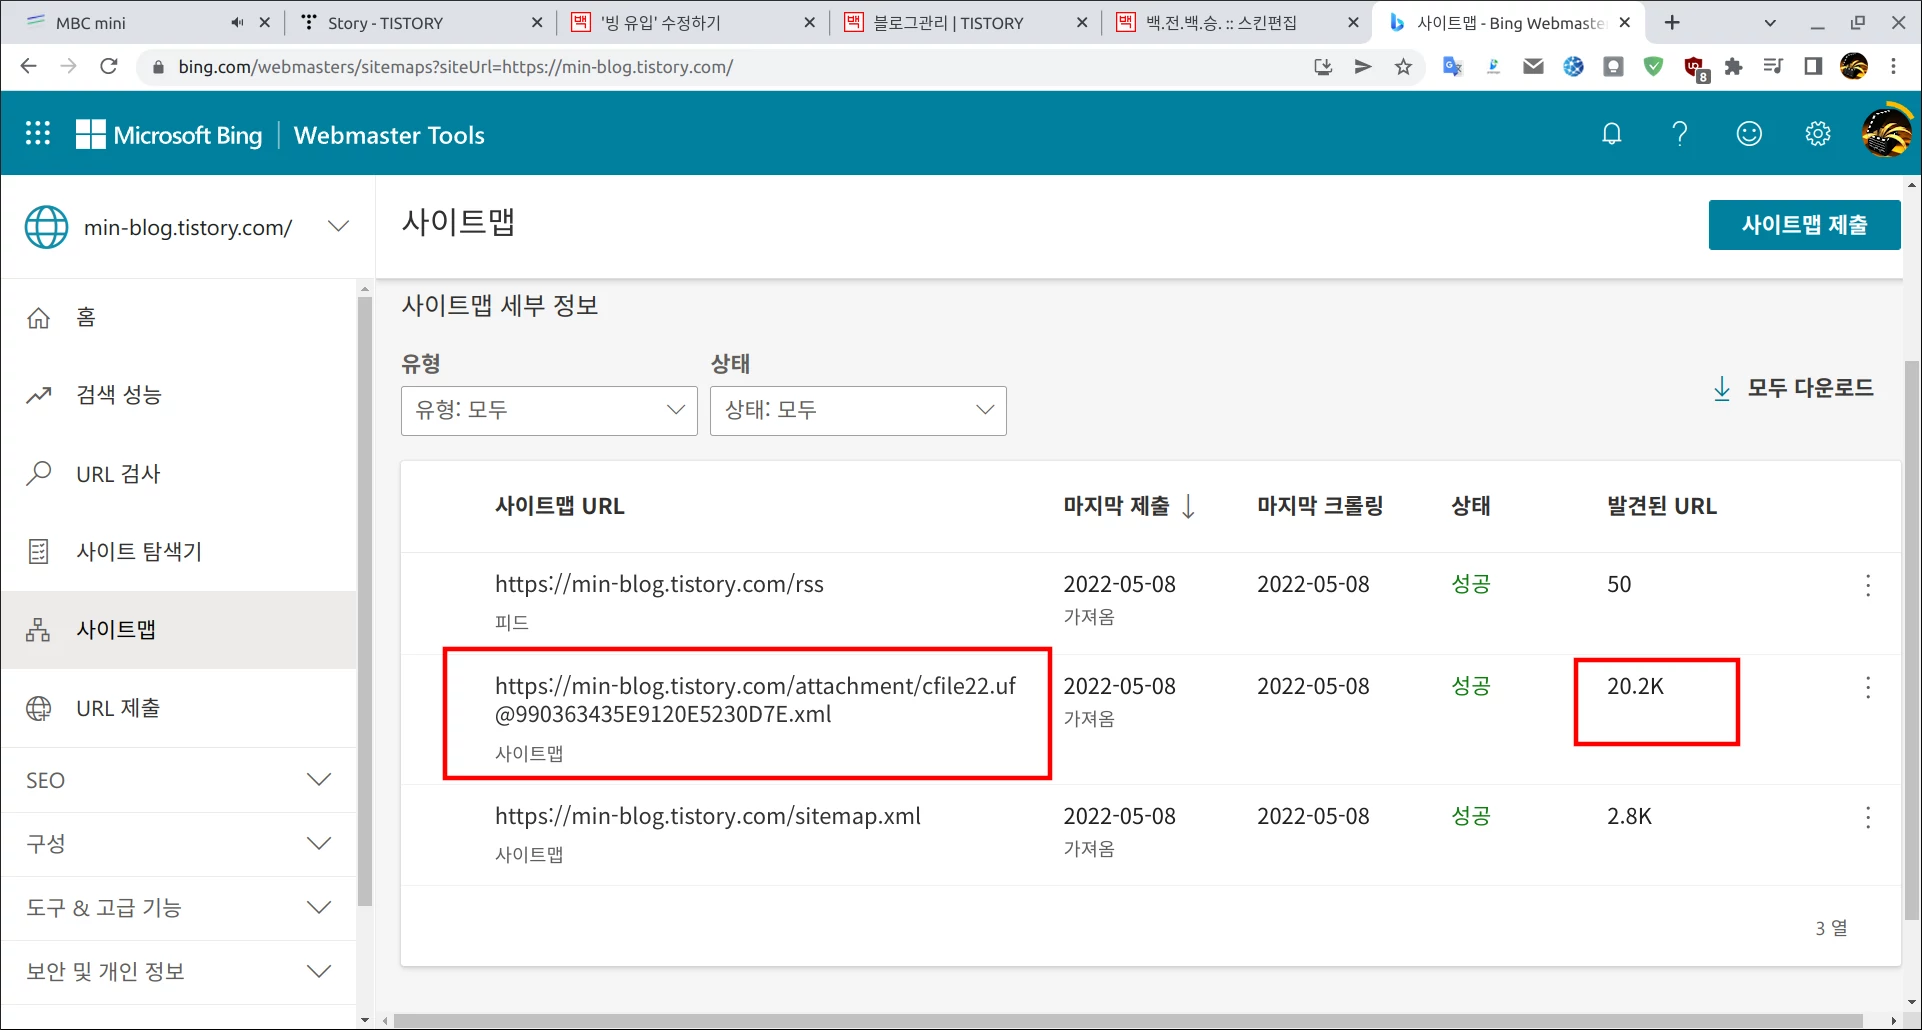This screenshot has width=1922, height=1030.
Task: Open the tab search chevron
Action: tap(1770, 22)
